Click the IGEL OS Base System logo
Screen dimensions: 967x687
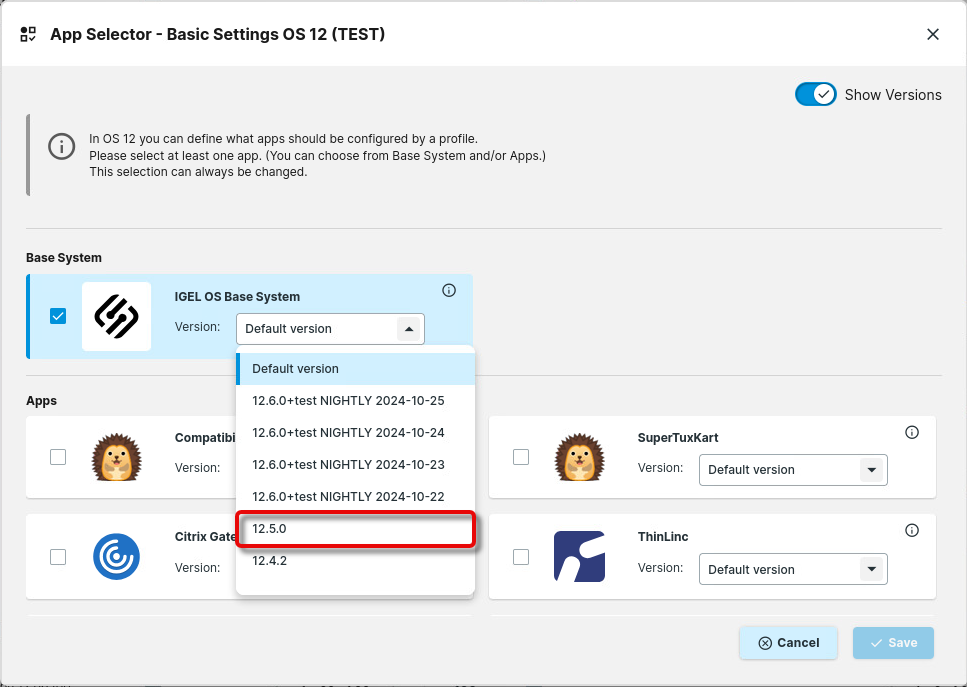(116, 316)
